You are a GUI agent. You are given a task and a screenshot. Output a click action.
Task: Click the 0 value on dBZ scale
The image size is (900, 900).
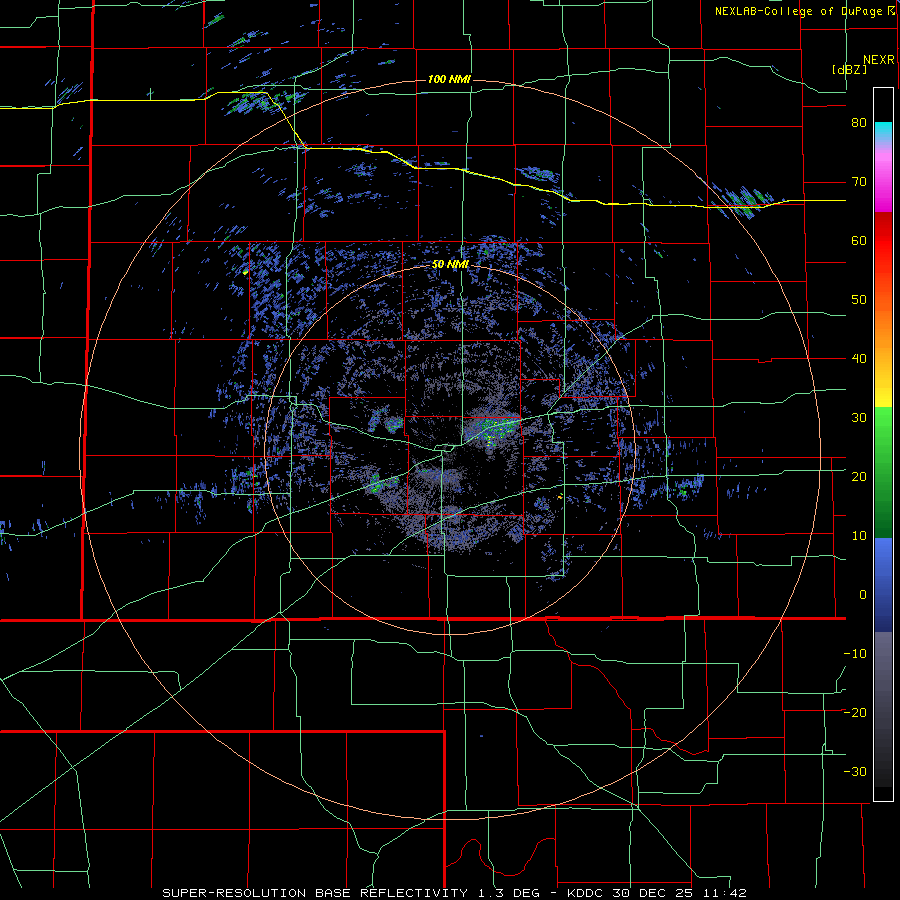(863, 595)
